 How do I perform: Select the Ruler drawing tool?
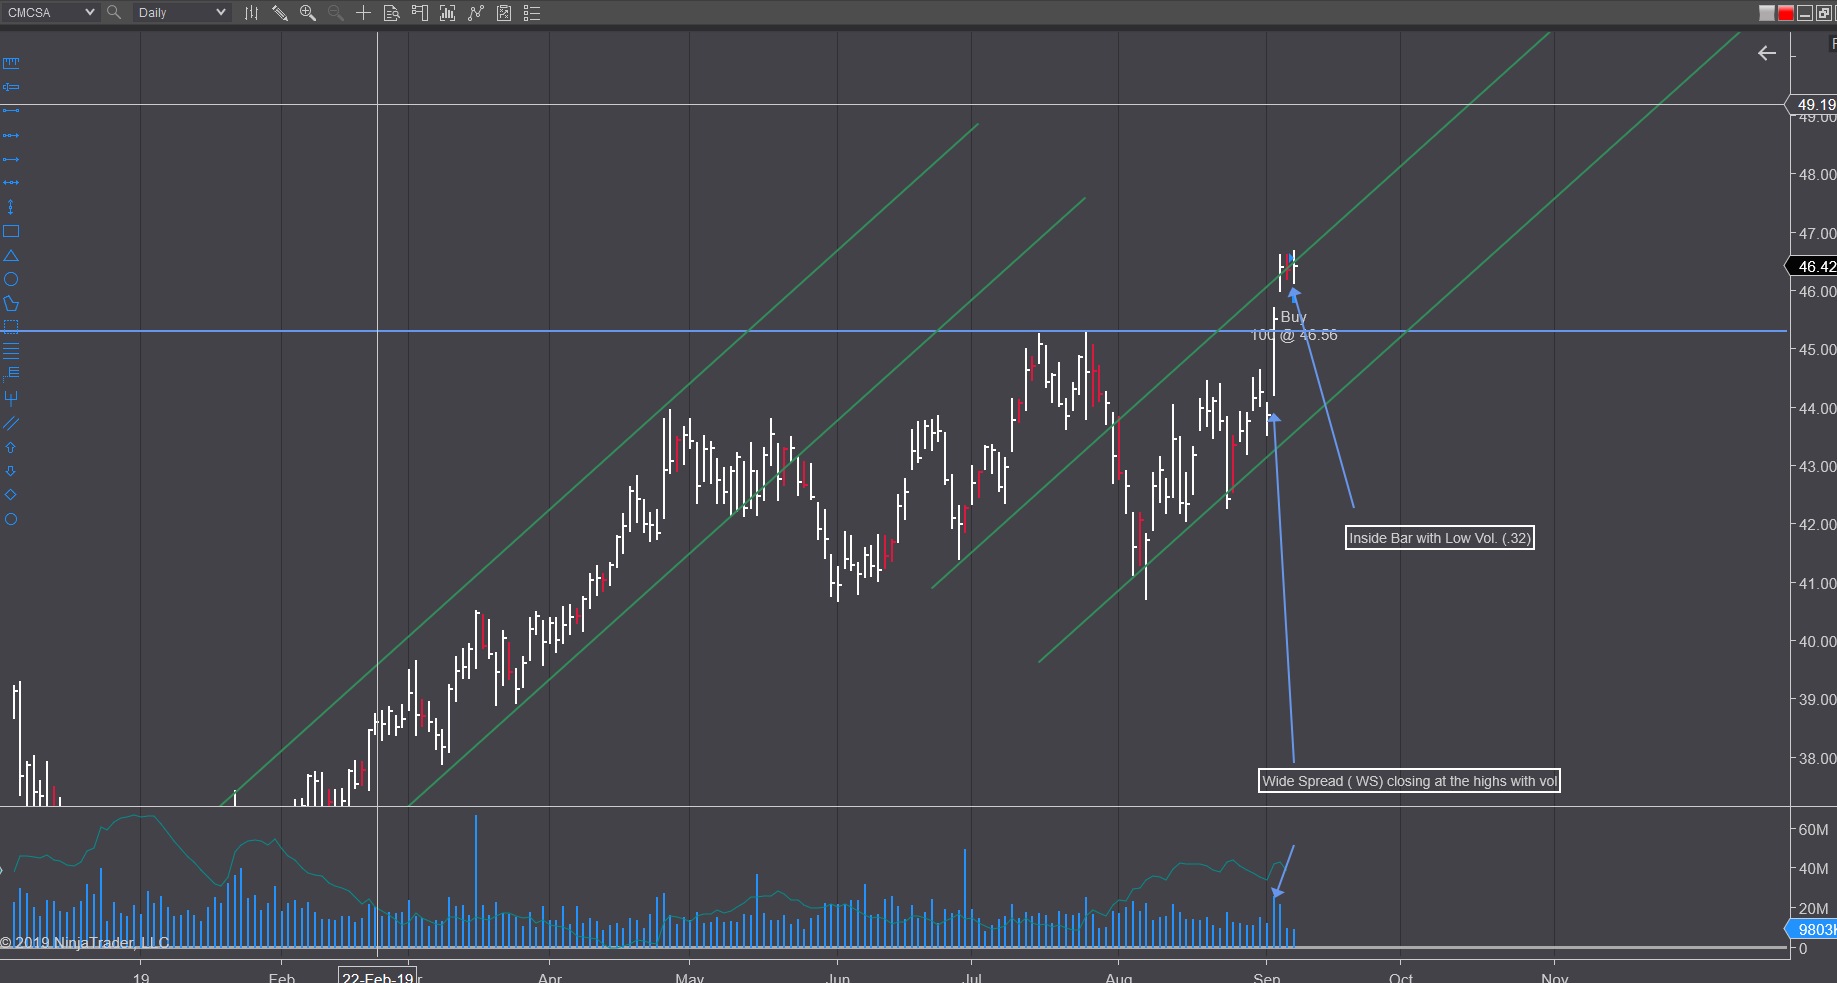[11, 63]
